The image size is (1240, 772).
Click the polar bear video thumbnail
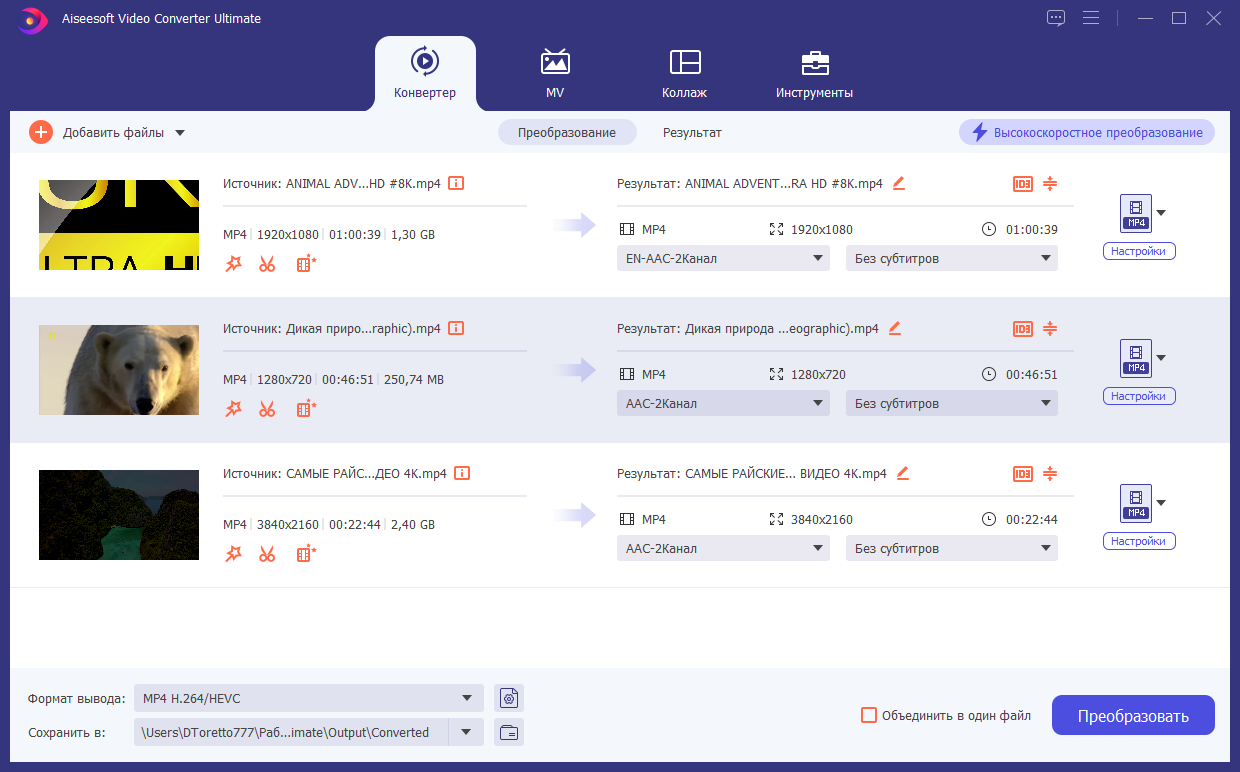point(118,369)
